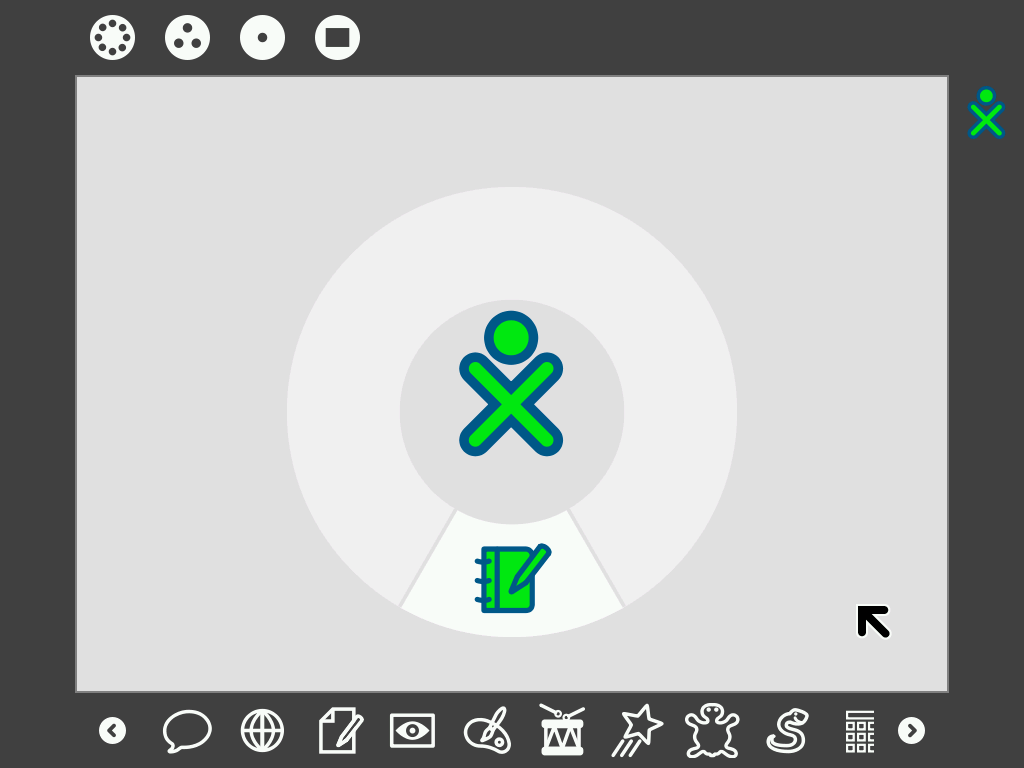Open the Journal notebook in the ring
The width and height of the screenshot is (1024, 768).
pyautogui.click(x=511, y=578)
